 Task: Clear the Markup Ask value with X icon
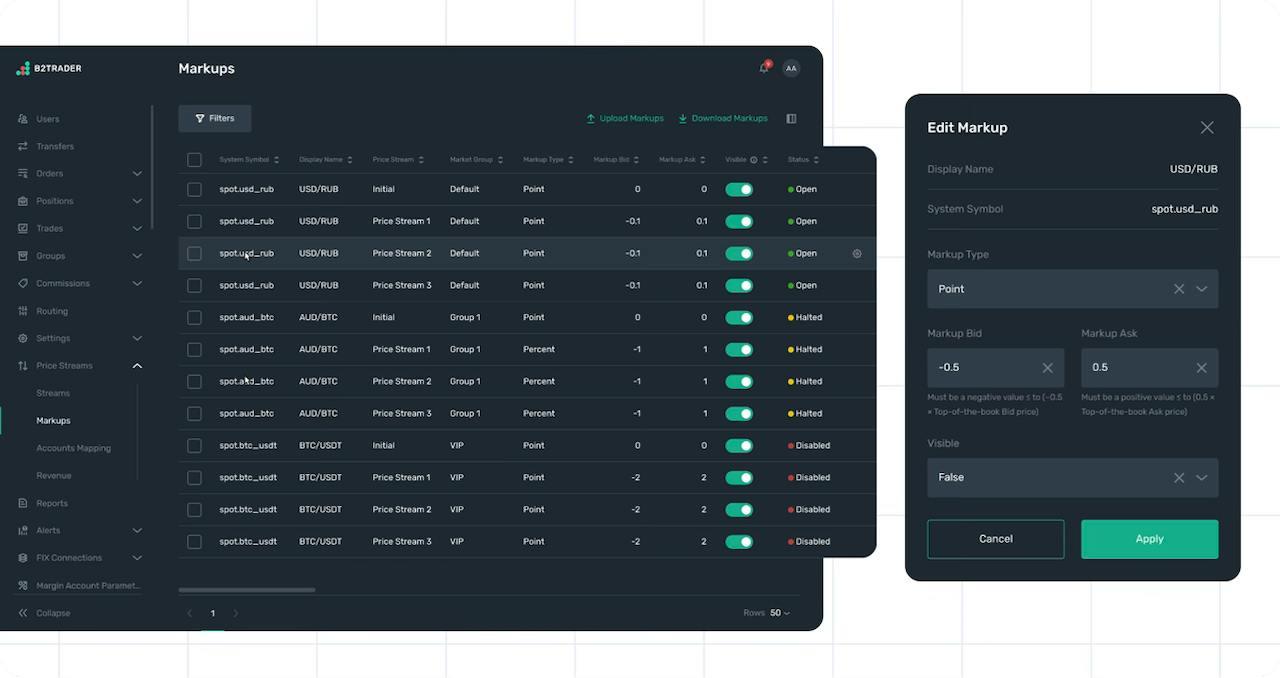click(1201, 368)
